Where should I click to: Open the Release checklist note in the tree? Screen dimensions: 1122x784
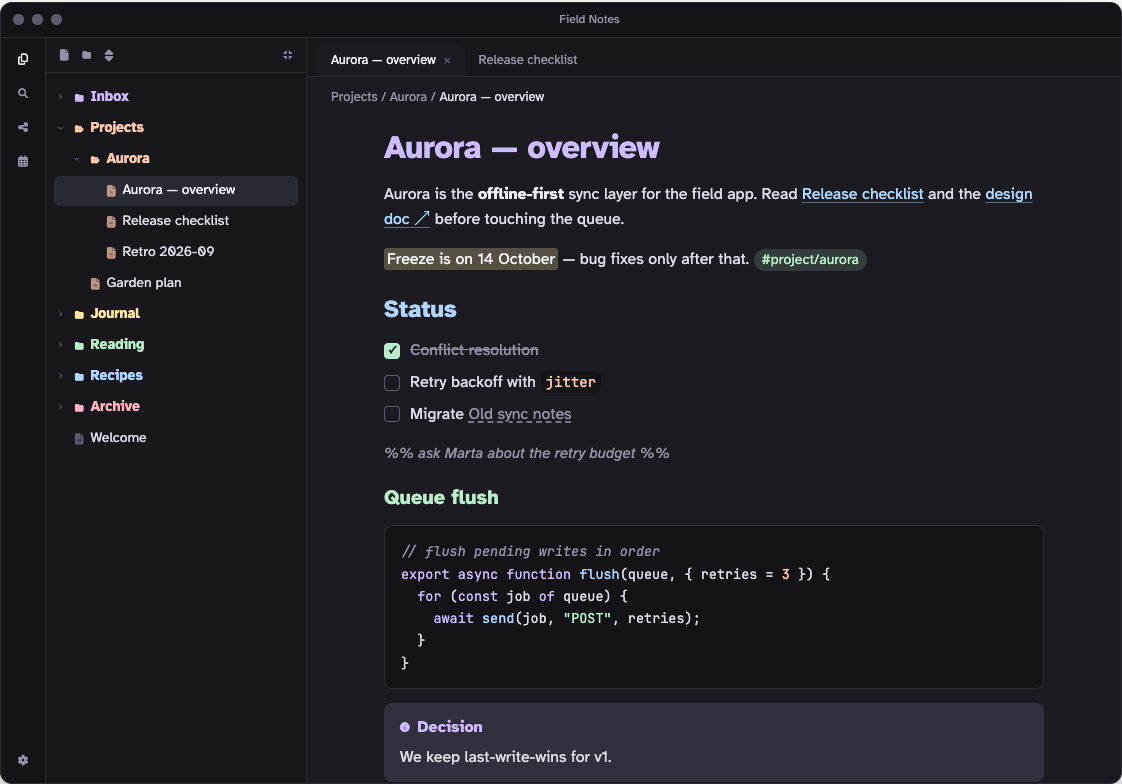(x=176, y=221)
